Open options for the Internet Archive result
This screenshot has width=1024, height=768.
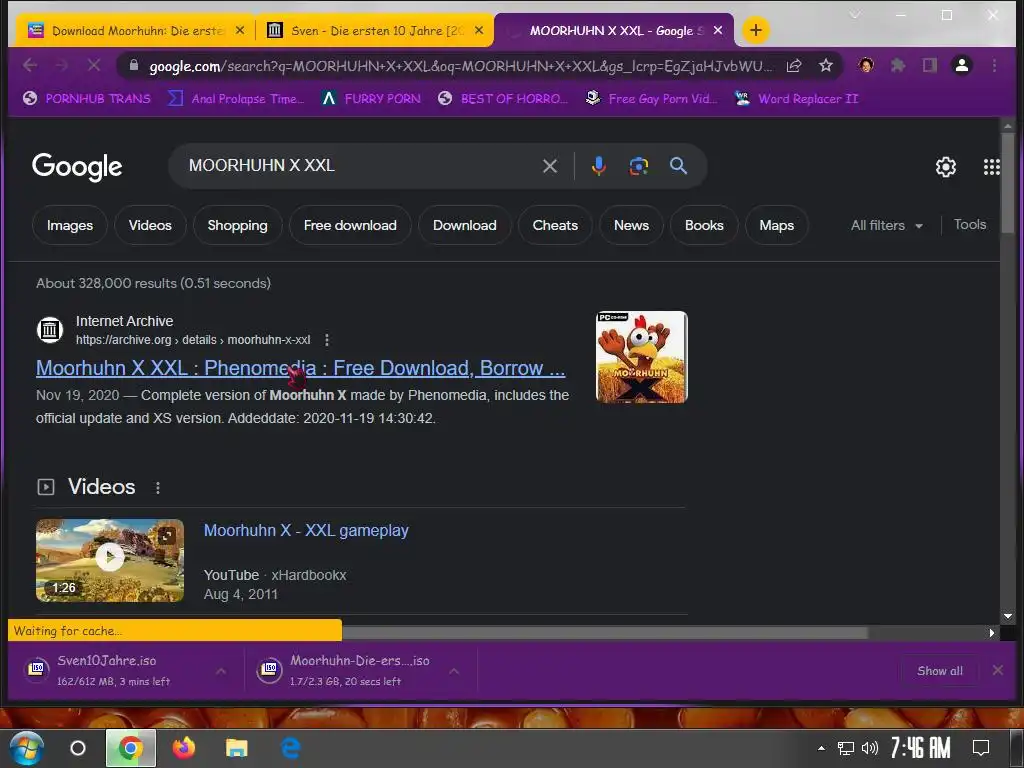point(327,340)
